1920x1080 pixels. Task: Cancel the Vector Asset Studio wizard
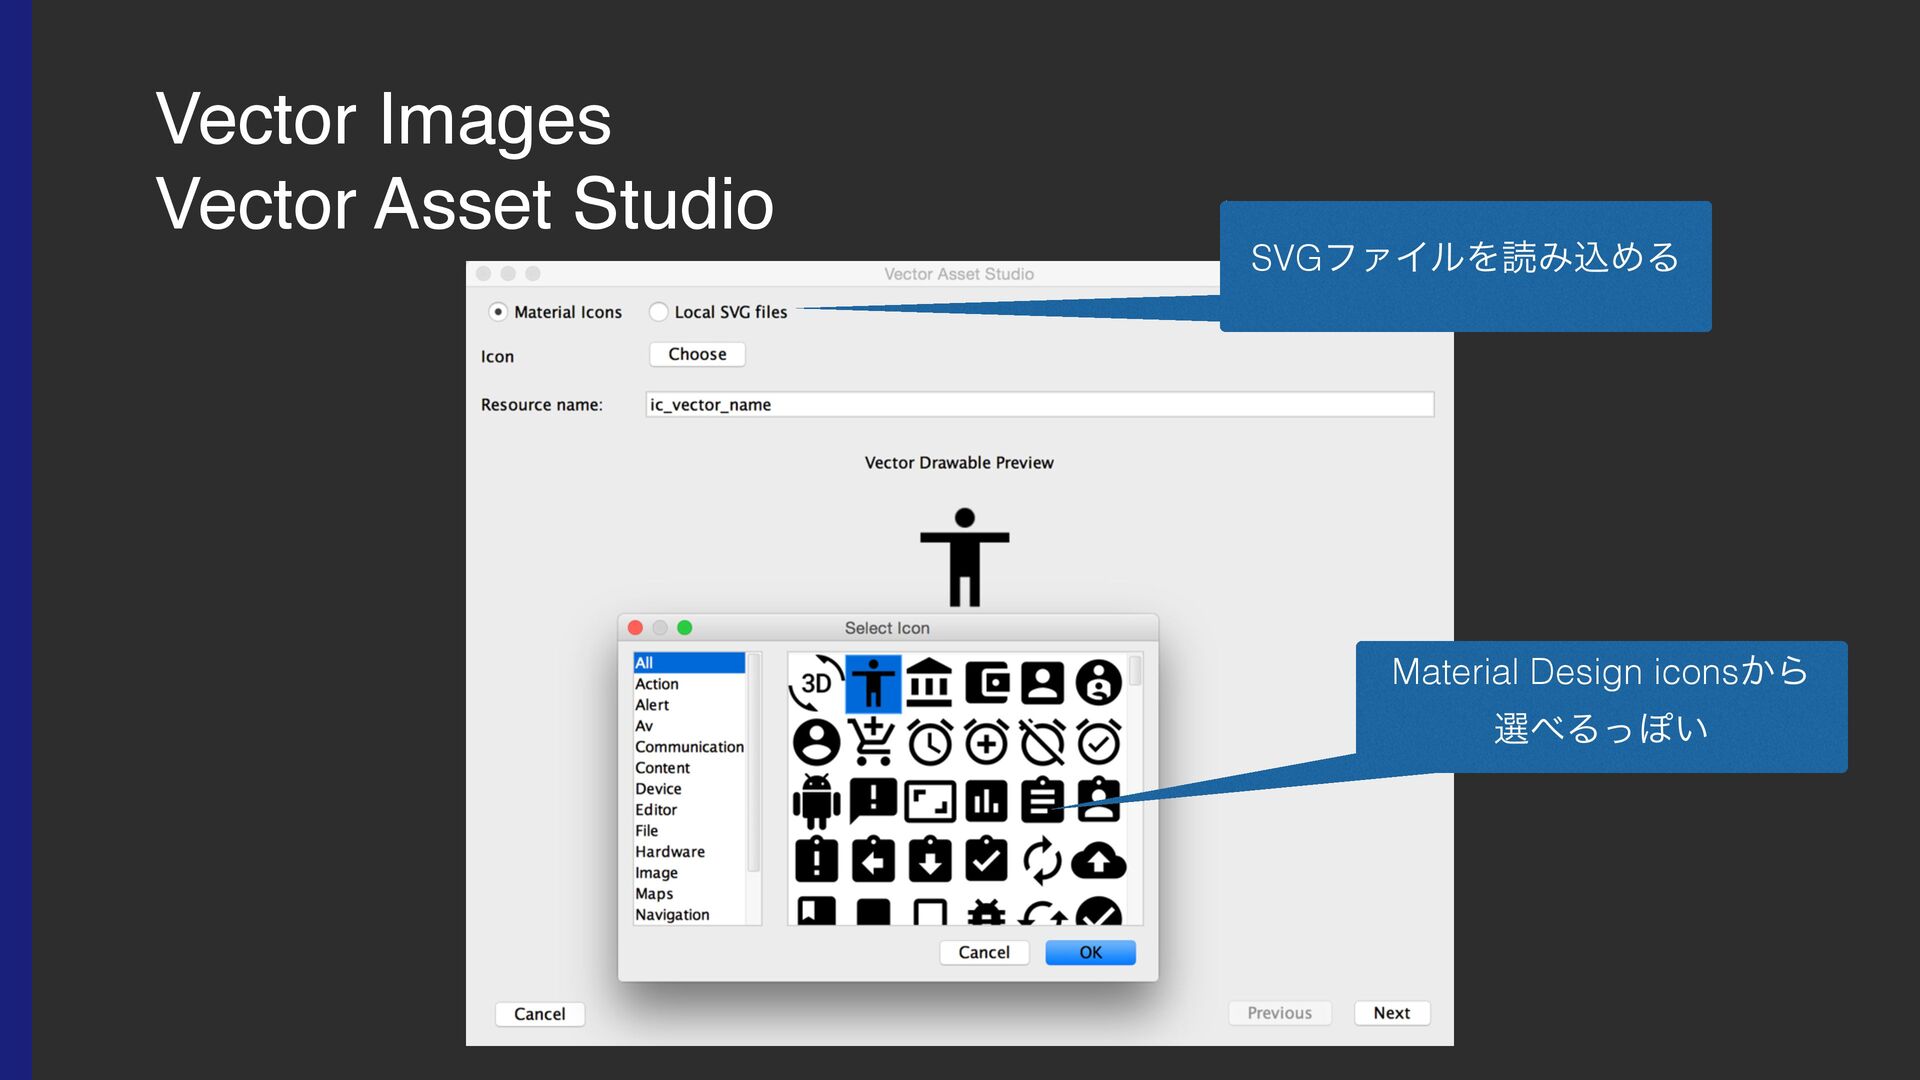click(539, 1013)
